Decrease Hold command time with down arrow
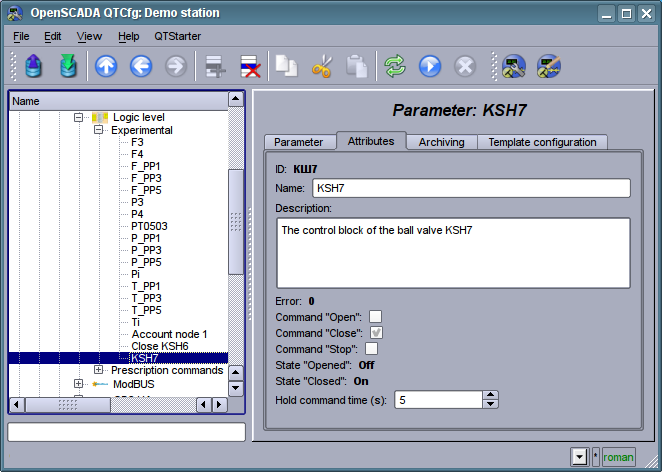The height and width of the screenshot is (472, 662). click(490, 404)
